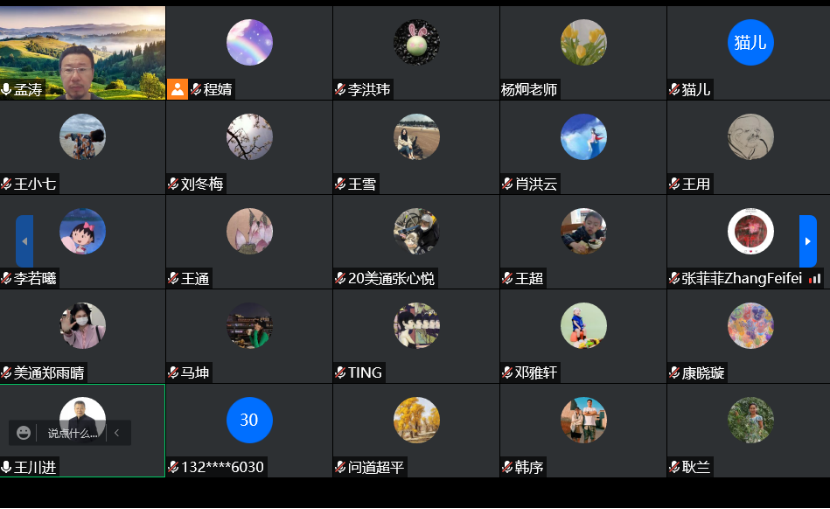Go to the next page of participants
This screenshot has height=509, width=830.
point(808,241)
